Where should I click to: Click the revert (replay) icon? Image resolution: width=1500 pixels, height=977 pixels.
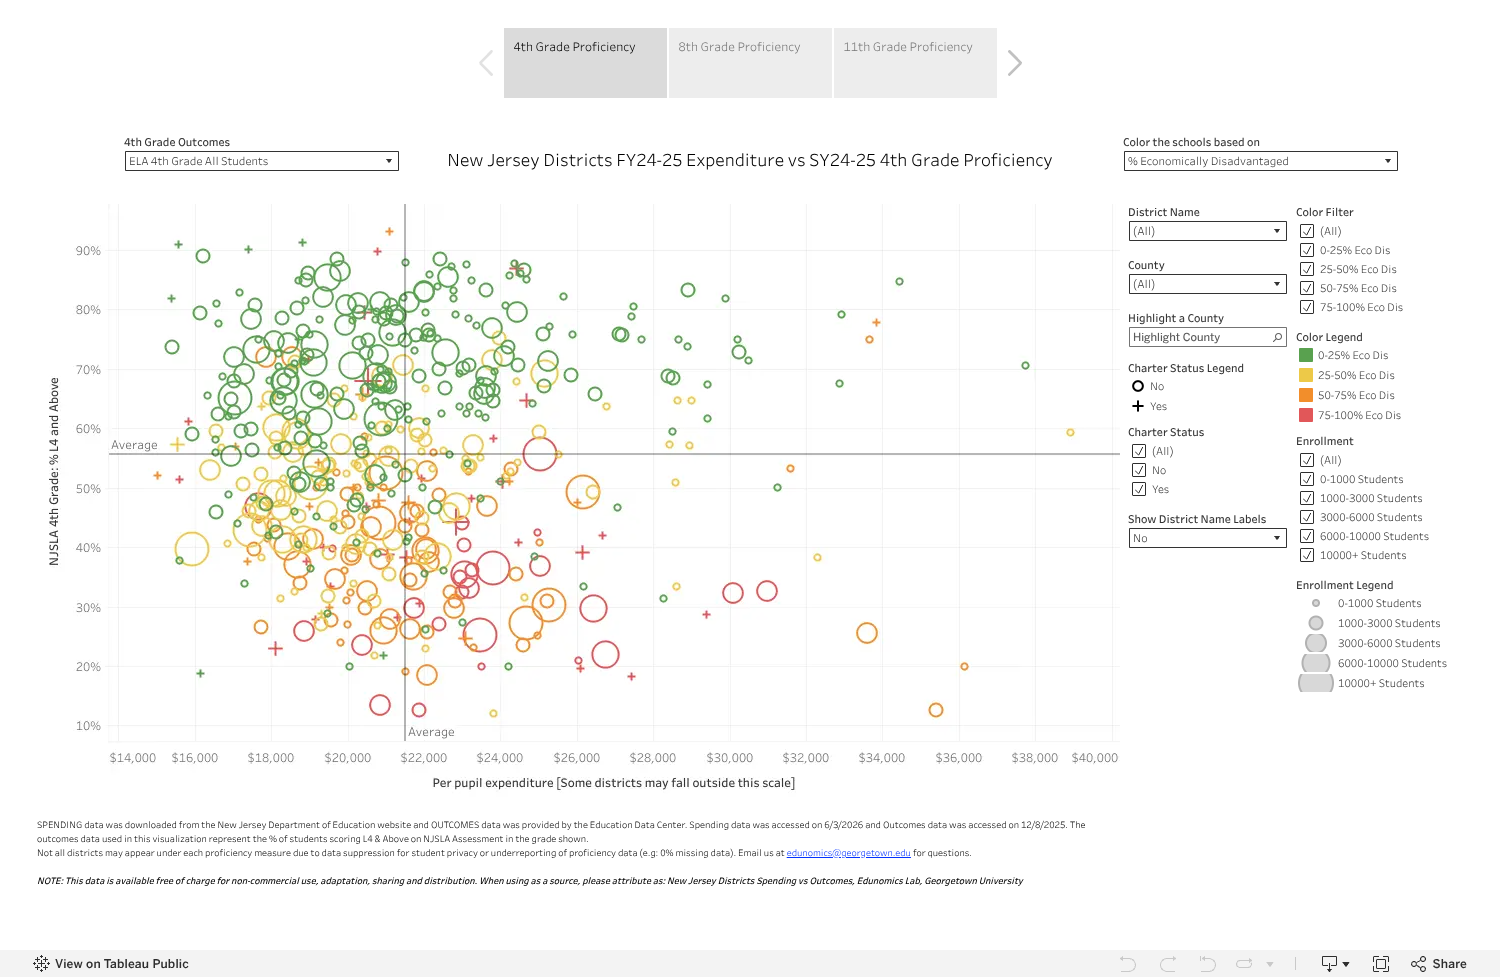tap(1207, 964)
